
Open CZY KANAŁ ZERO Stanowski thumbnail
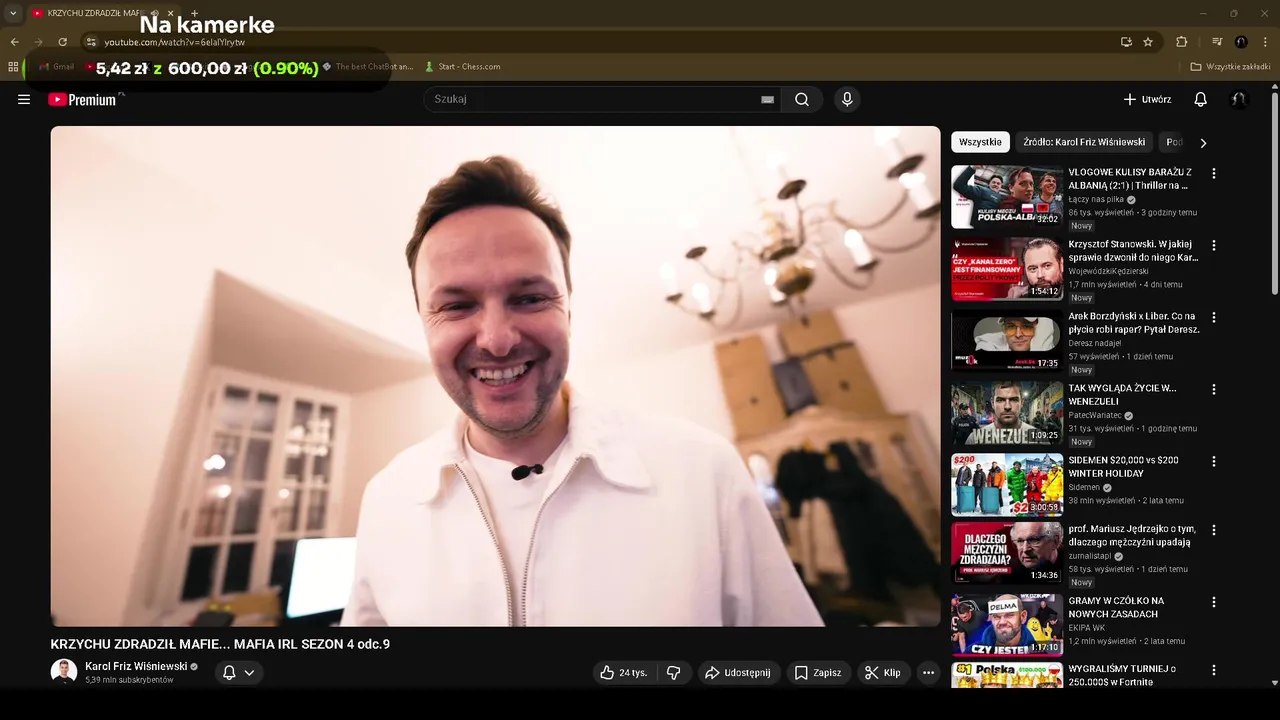click(1006, 269)
